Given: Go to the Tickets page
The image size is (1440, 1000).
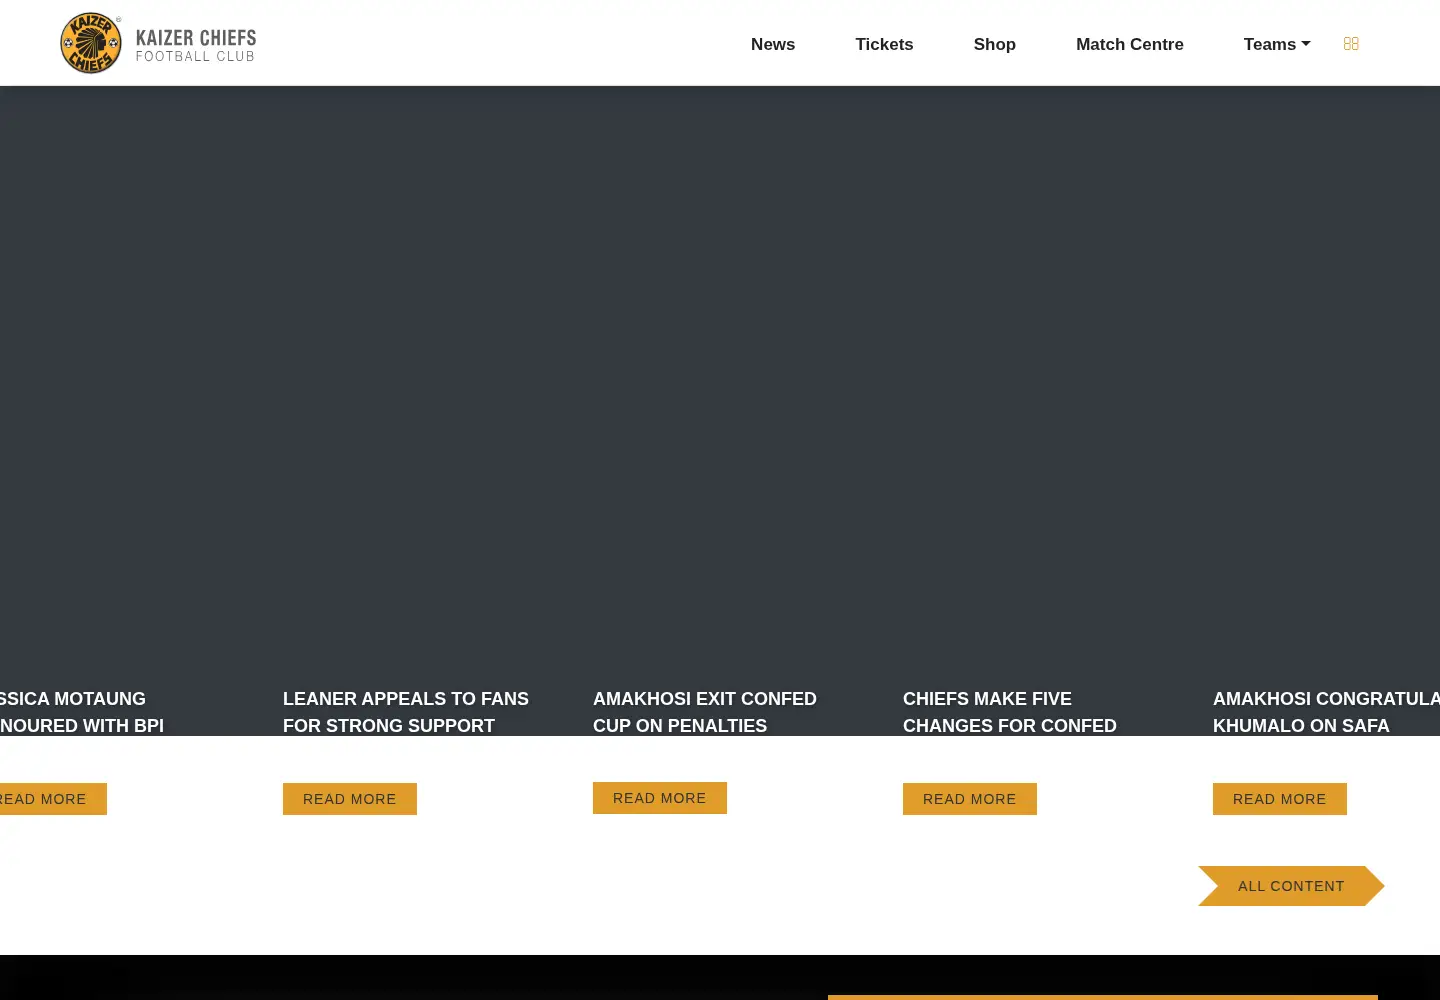Looking at the screenshot, I should click(884, 44).
